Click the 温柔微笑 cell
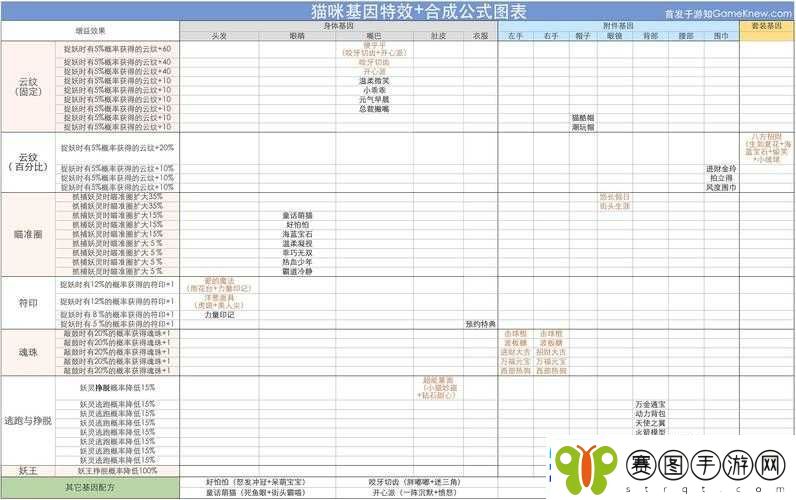Viewport: 796px width, 500px height. [374, 81]
